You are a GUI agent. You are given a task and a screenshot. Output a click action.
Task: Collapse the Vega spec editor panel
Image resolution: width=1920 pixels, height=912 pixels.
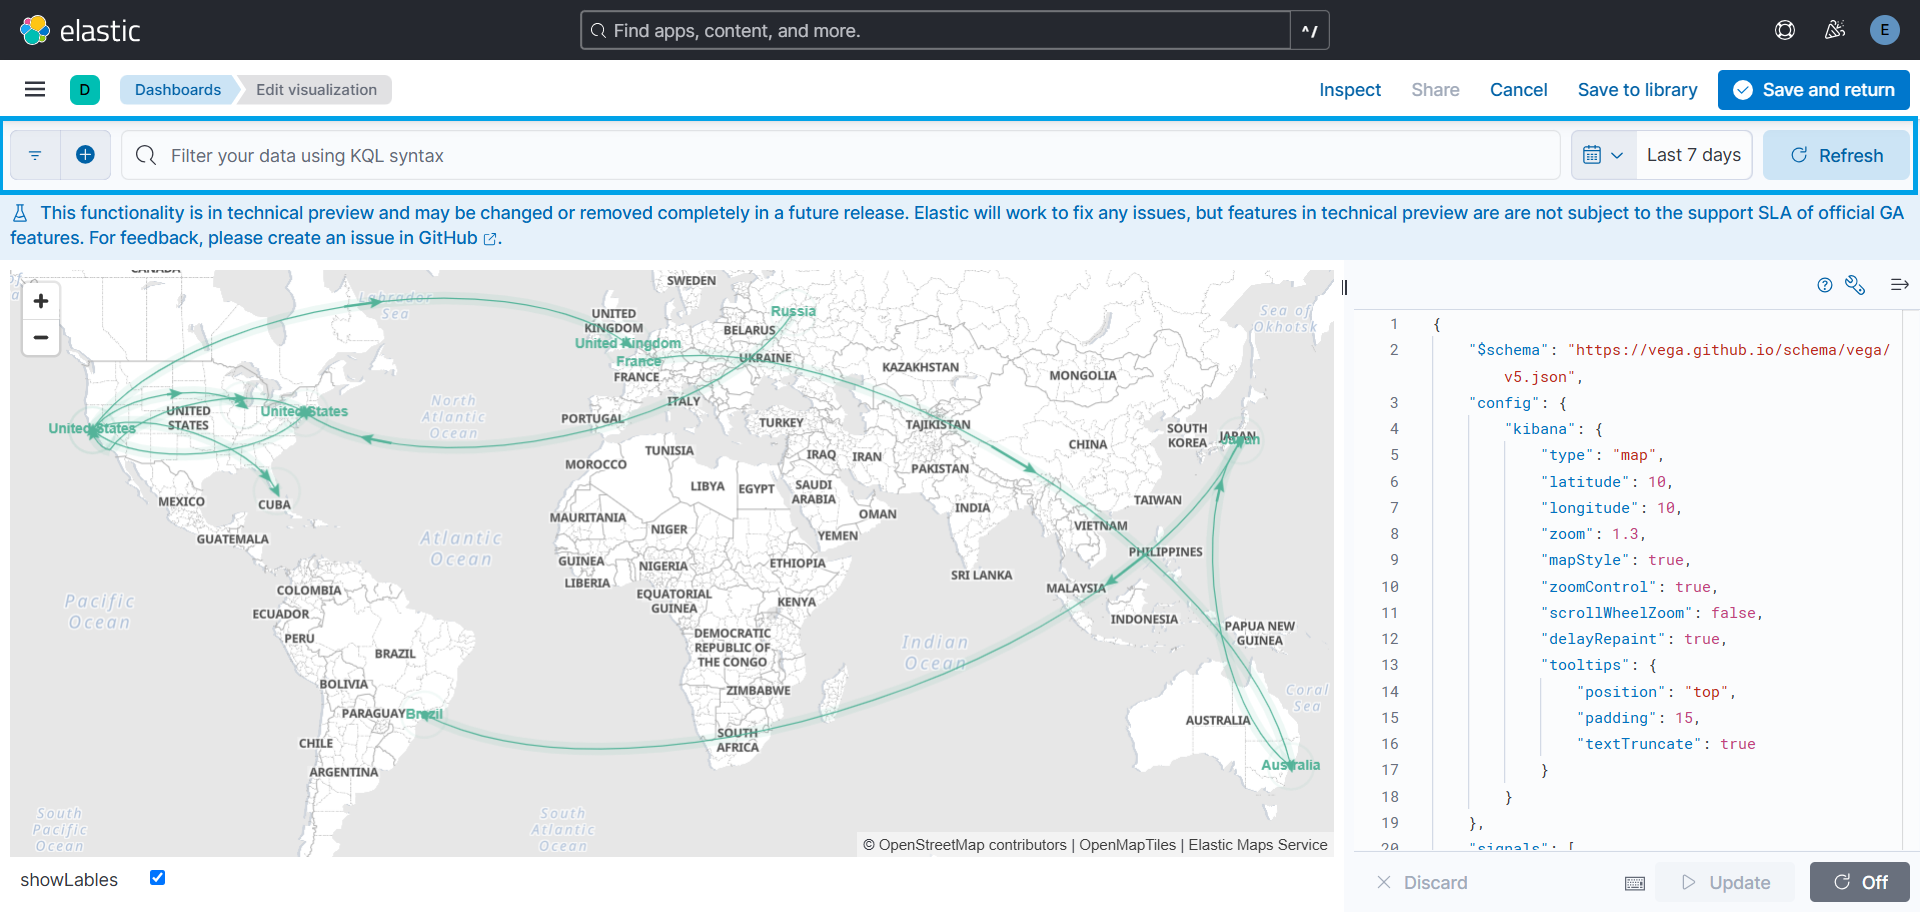(x=1899, y=285)
